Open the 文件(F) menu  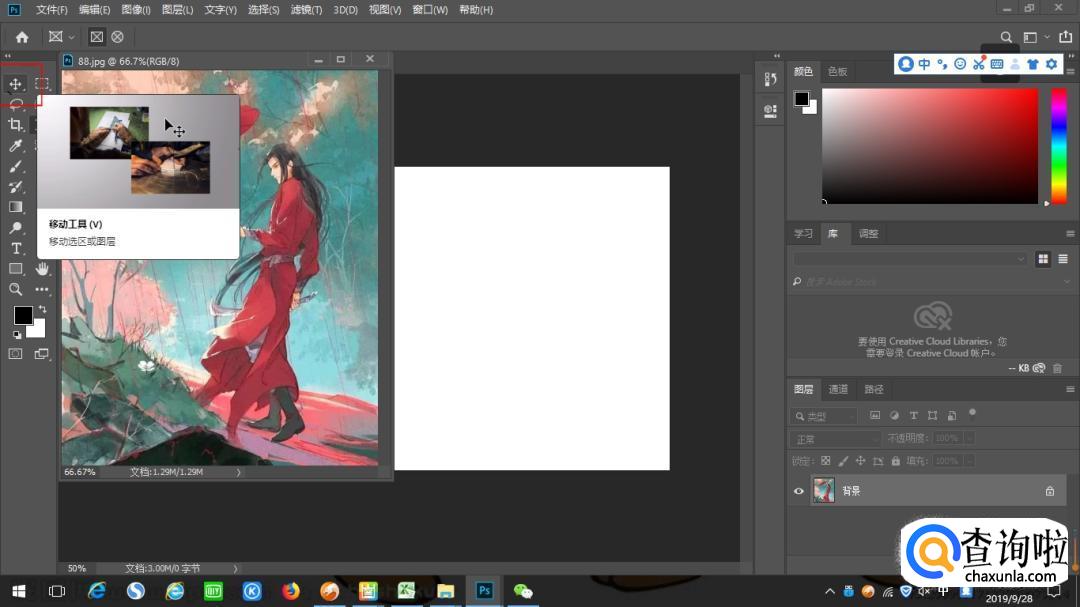point(52,10)
